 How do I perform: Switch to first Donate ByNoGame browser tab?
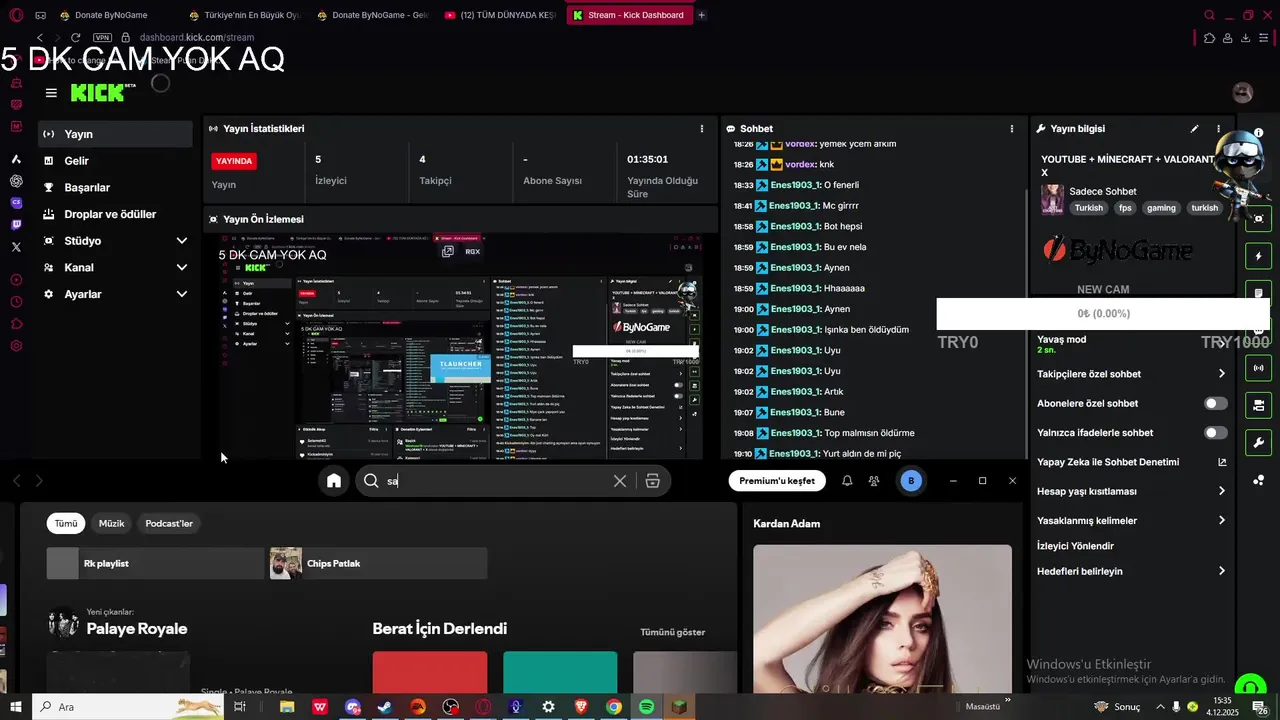(111, 15)
